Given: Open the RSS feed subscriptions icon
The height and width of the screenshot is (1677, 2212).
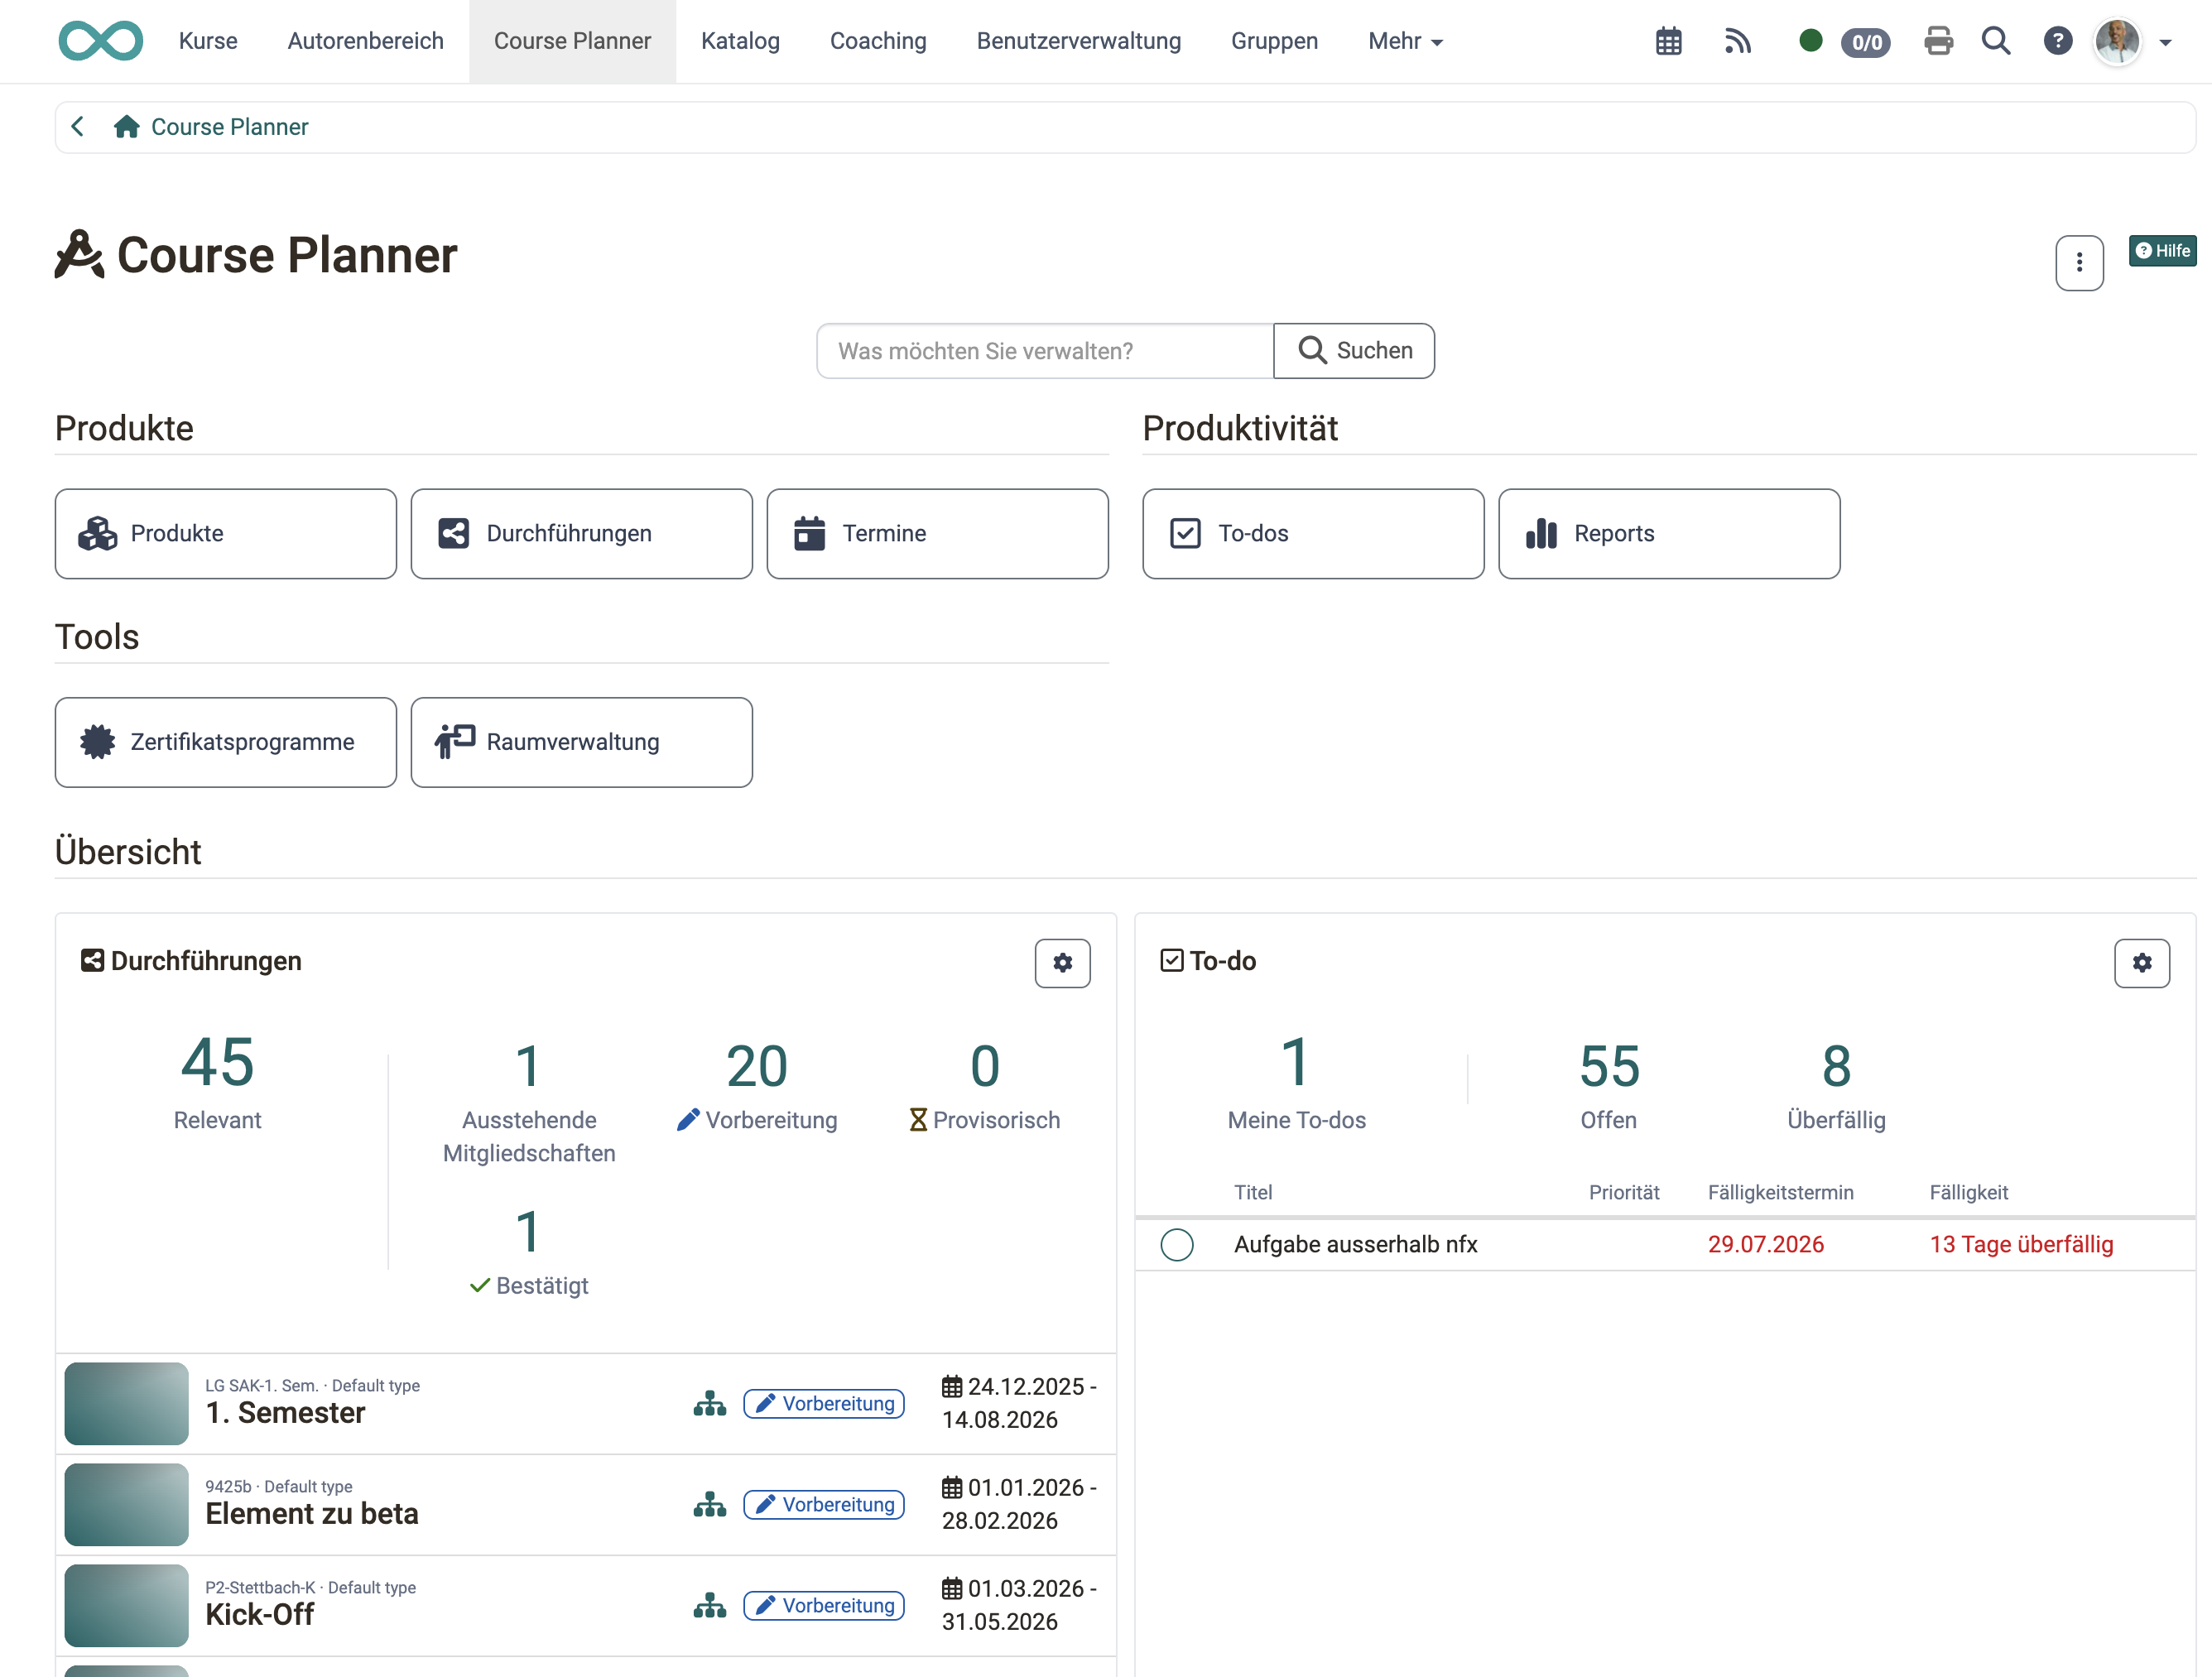Looking at the screenshot, I should click(1738, 41).
